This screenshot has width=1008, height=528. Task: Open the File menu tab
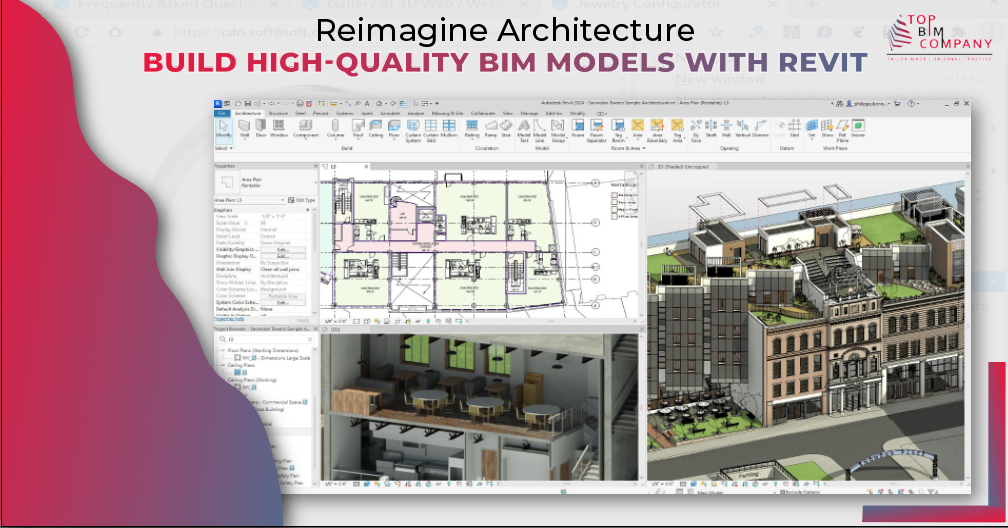click(222, 113)
